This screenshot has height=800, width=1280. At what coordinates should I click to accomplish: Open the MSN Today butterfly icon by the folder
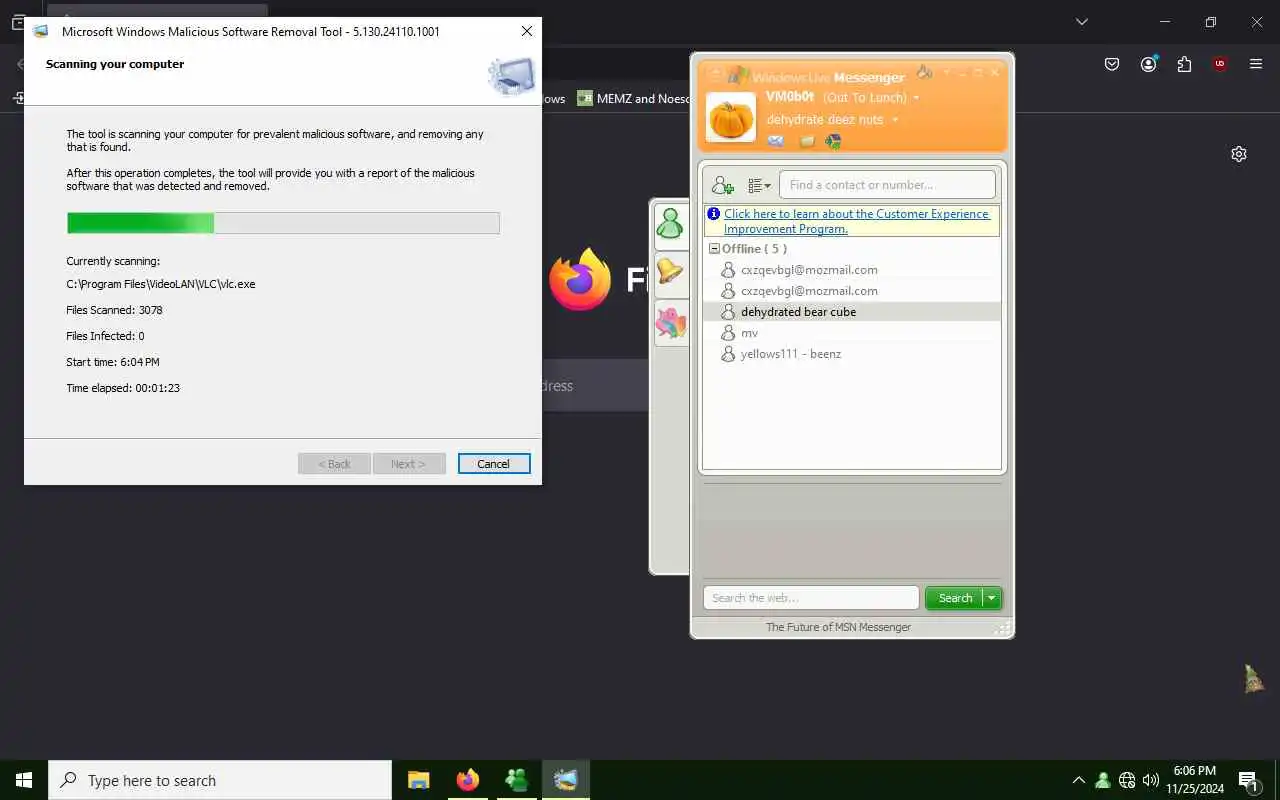(x=833, y=141)
